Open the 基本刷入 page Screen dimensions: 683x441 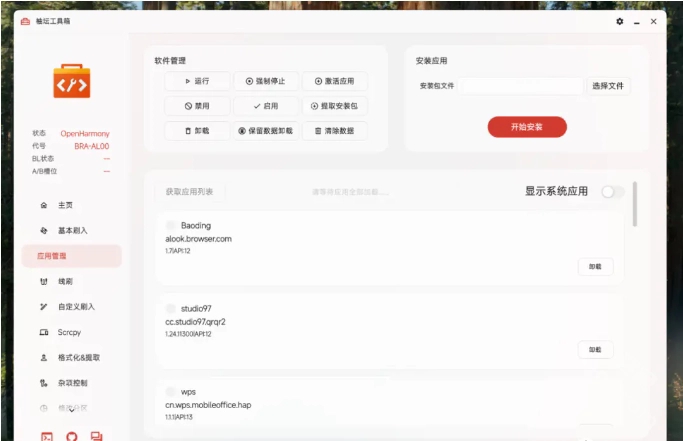(72, 231)
